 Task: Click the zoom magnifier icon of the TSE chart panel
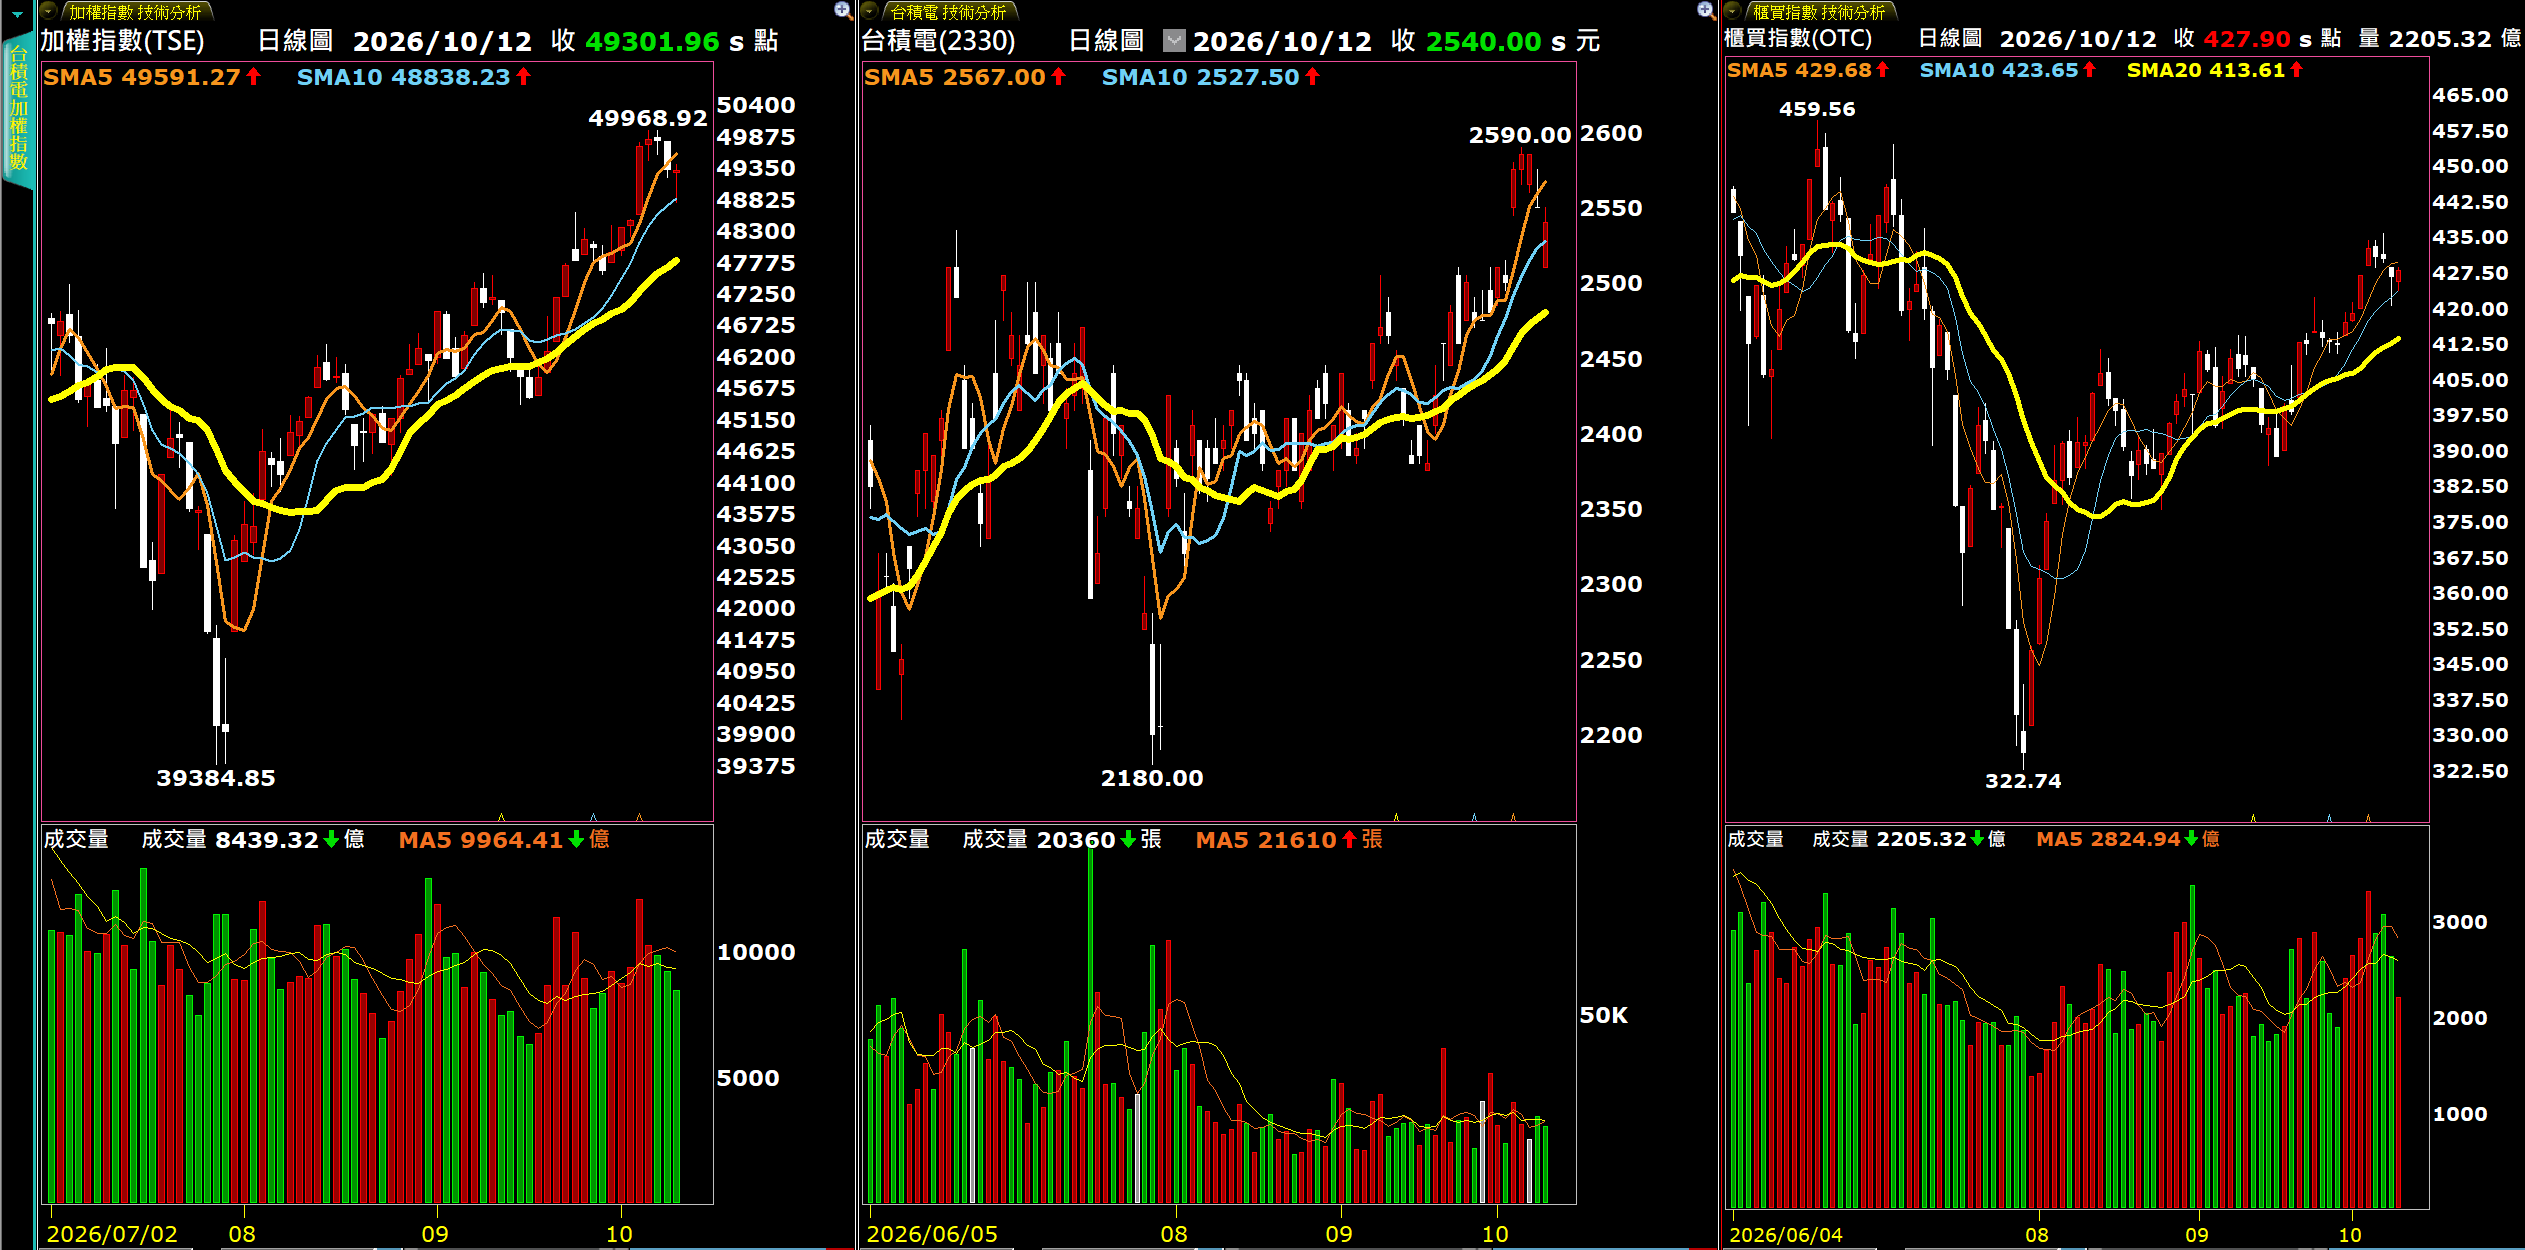[x=843, y=11]
